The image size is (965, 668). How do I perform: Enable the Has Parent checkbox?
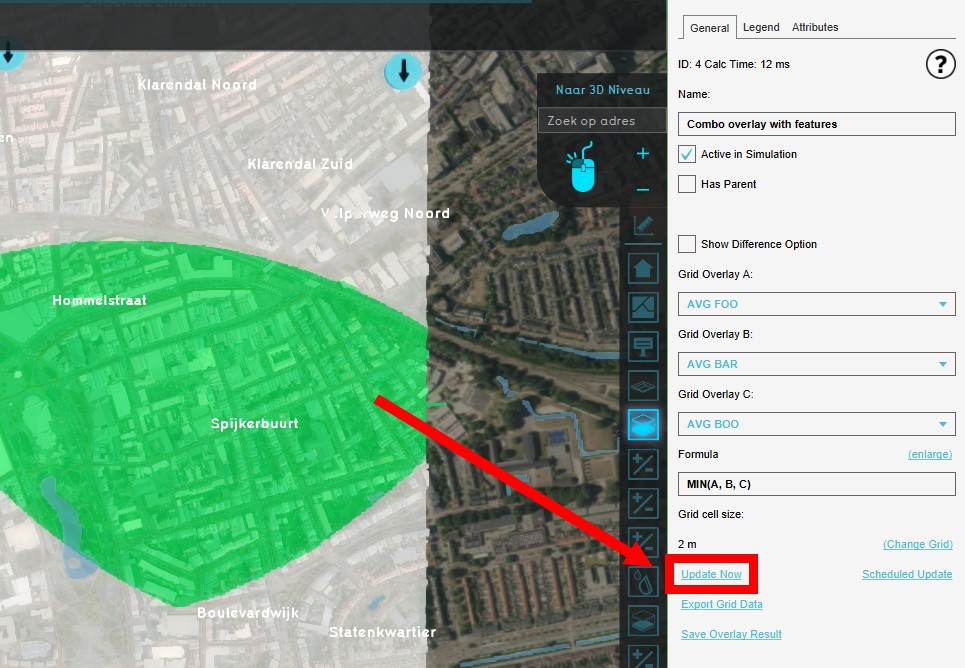pos(687,184)
